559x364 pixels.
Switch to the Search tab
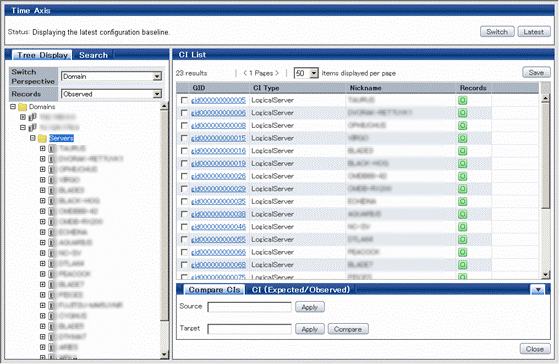[x=93, y=55]
